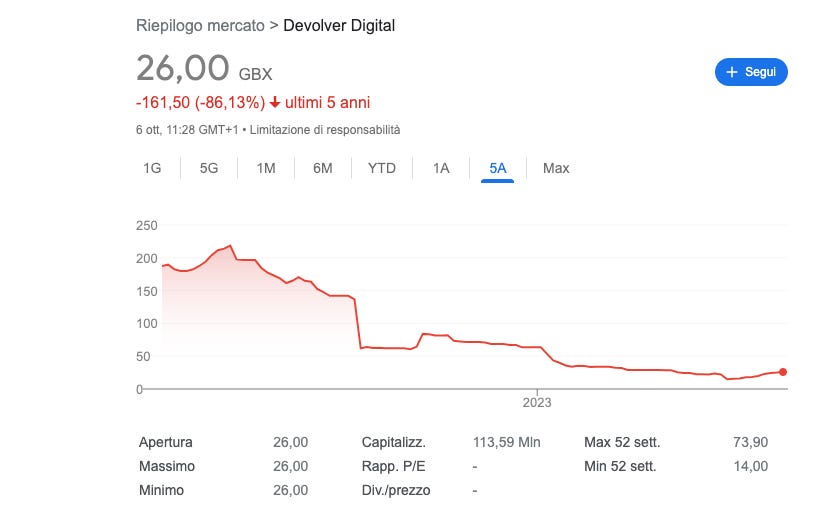Image resolution: width=837 pixels, height=514 pixels.
Task: Show the Max time range tab
Action: pos(556,168)
